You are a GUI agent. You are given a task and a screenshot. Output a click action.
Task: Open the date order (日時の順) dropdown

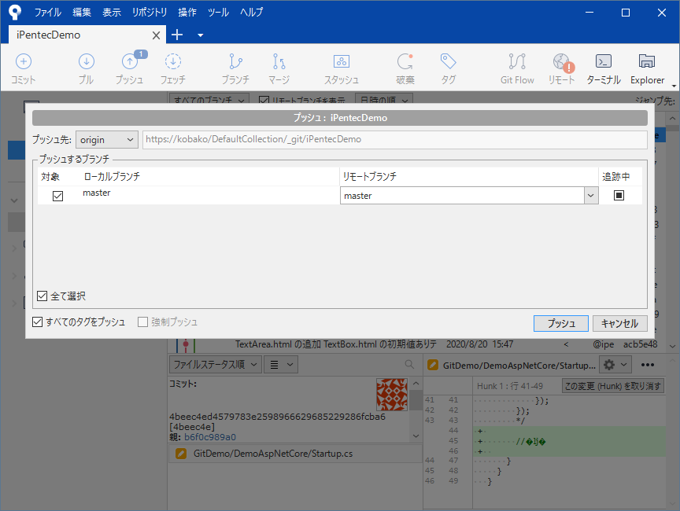pos(384,100)
